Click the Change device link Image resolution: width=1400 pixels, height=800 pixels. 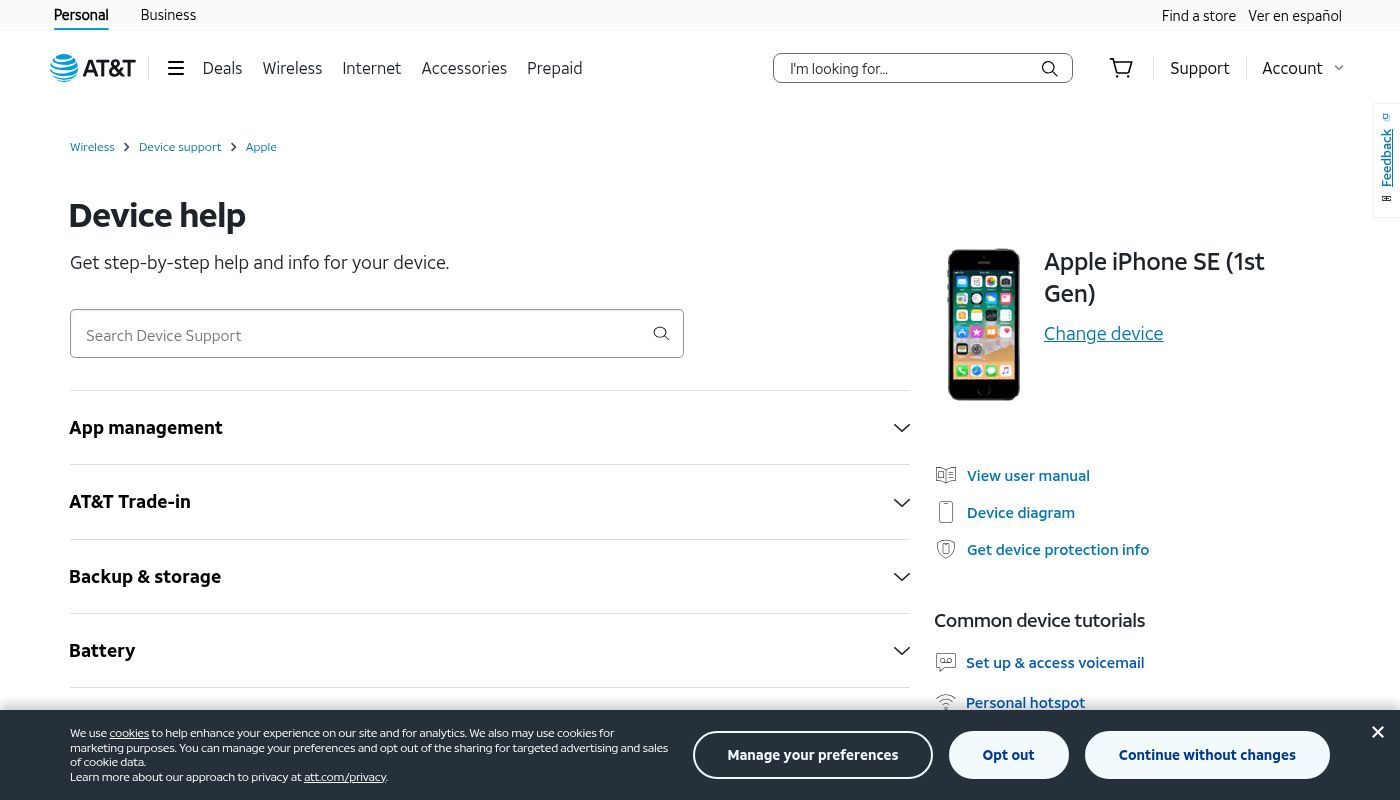click(1103, 334)
